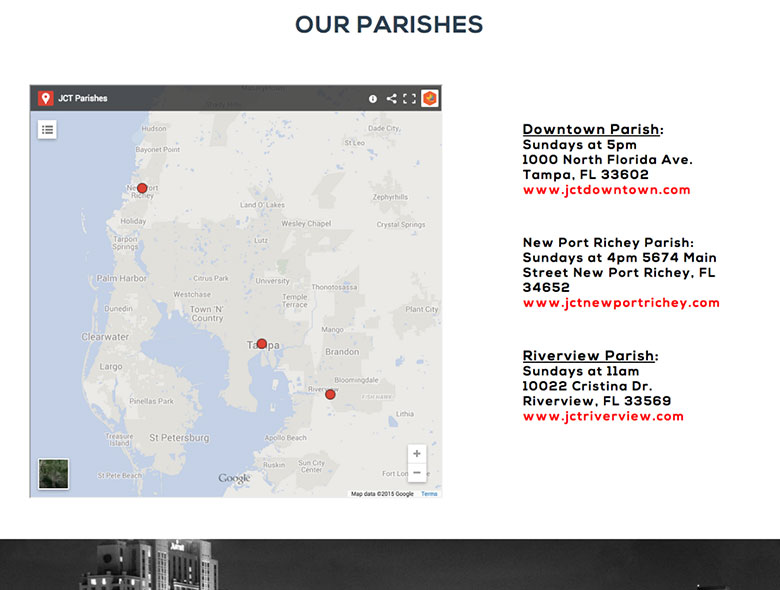Open www.jctdowntown.com link

pyautogui.click(x=606, y=190)
